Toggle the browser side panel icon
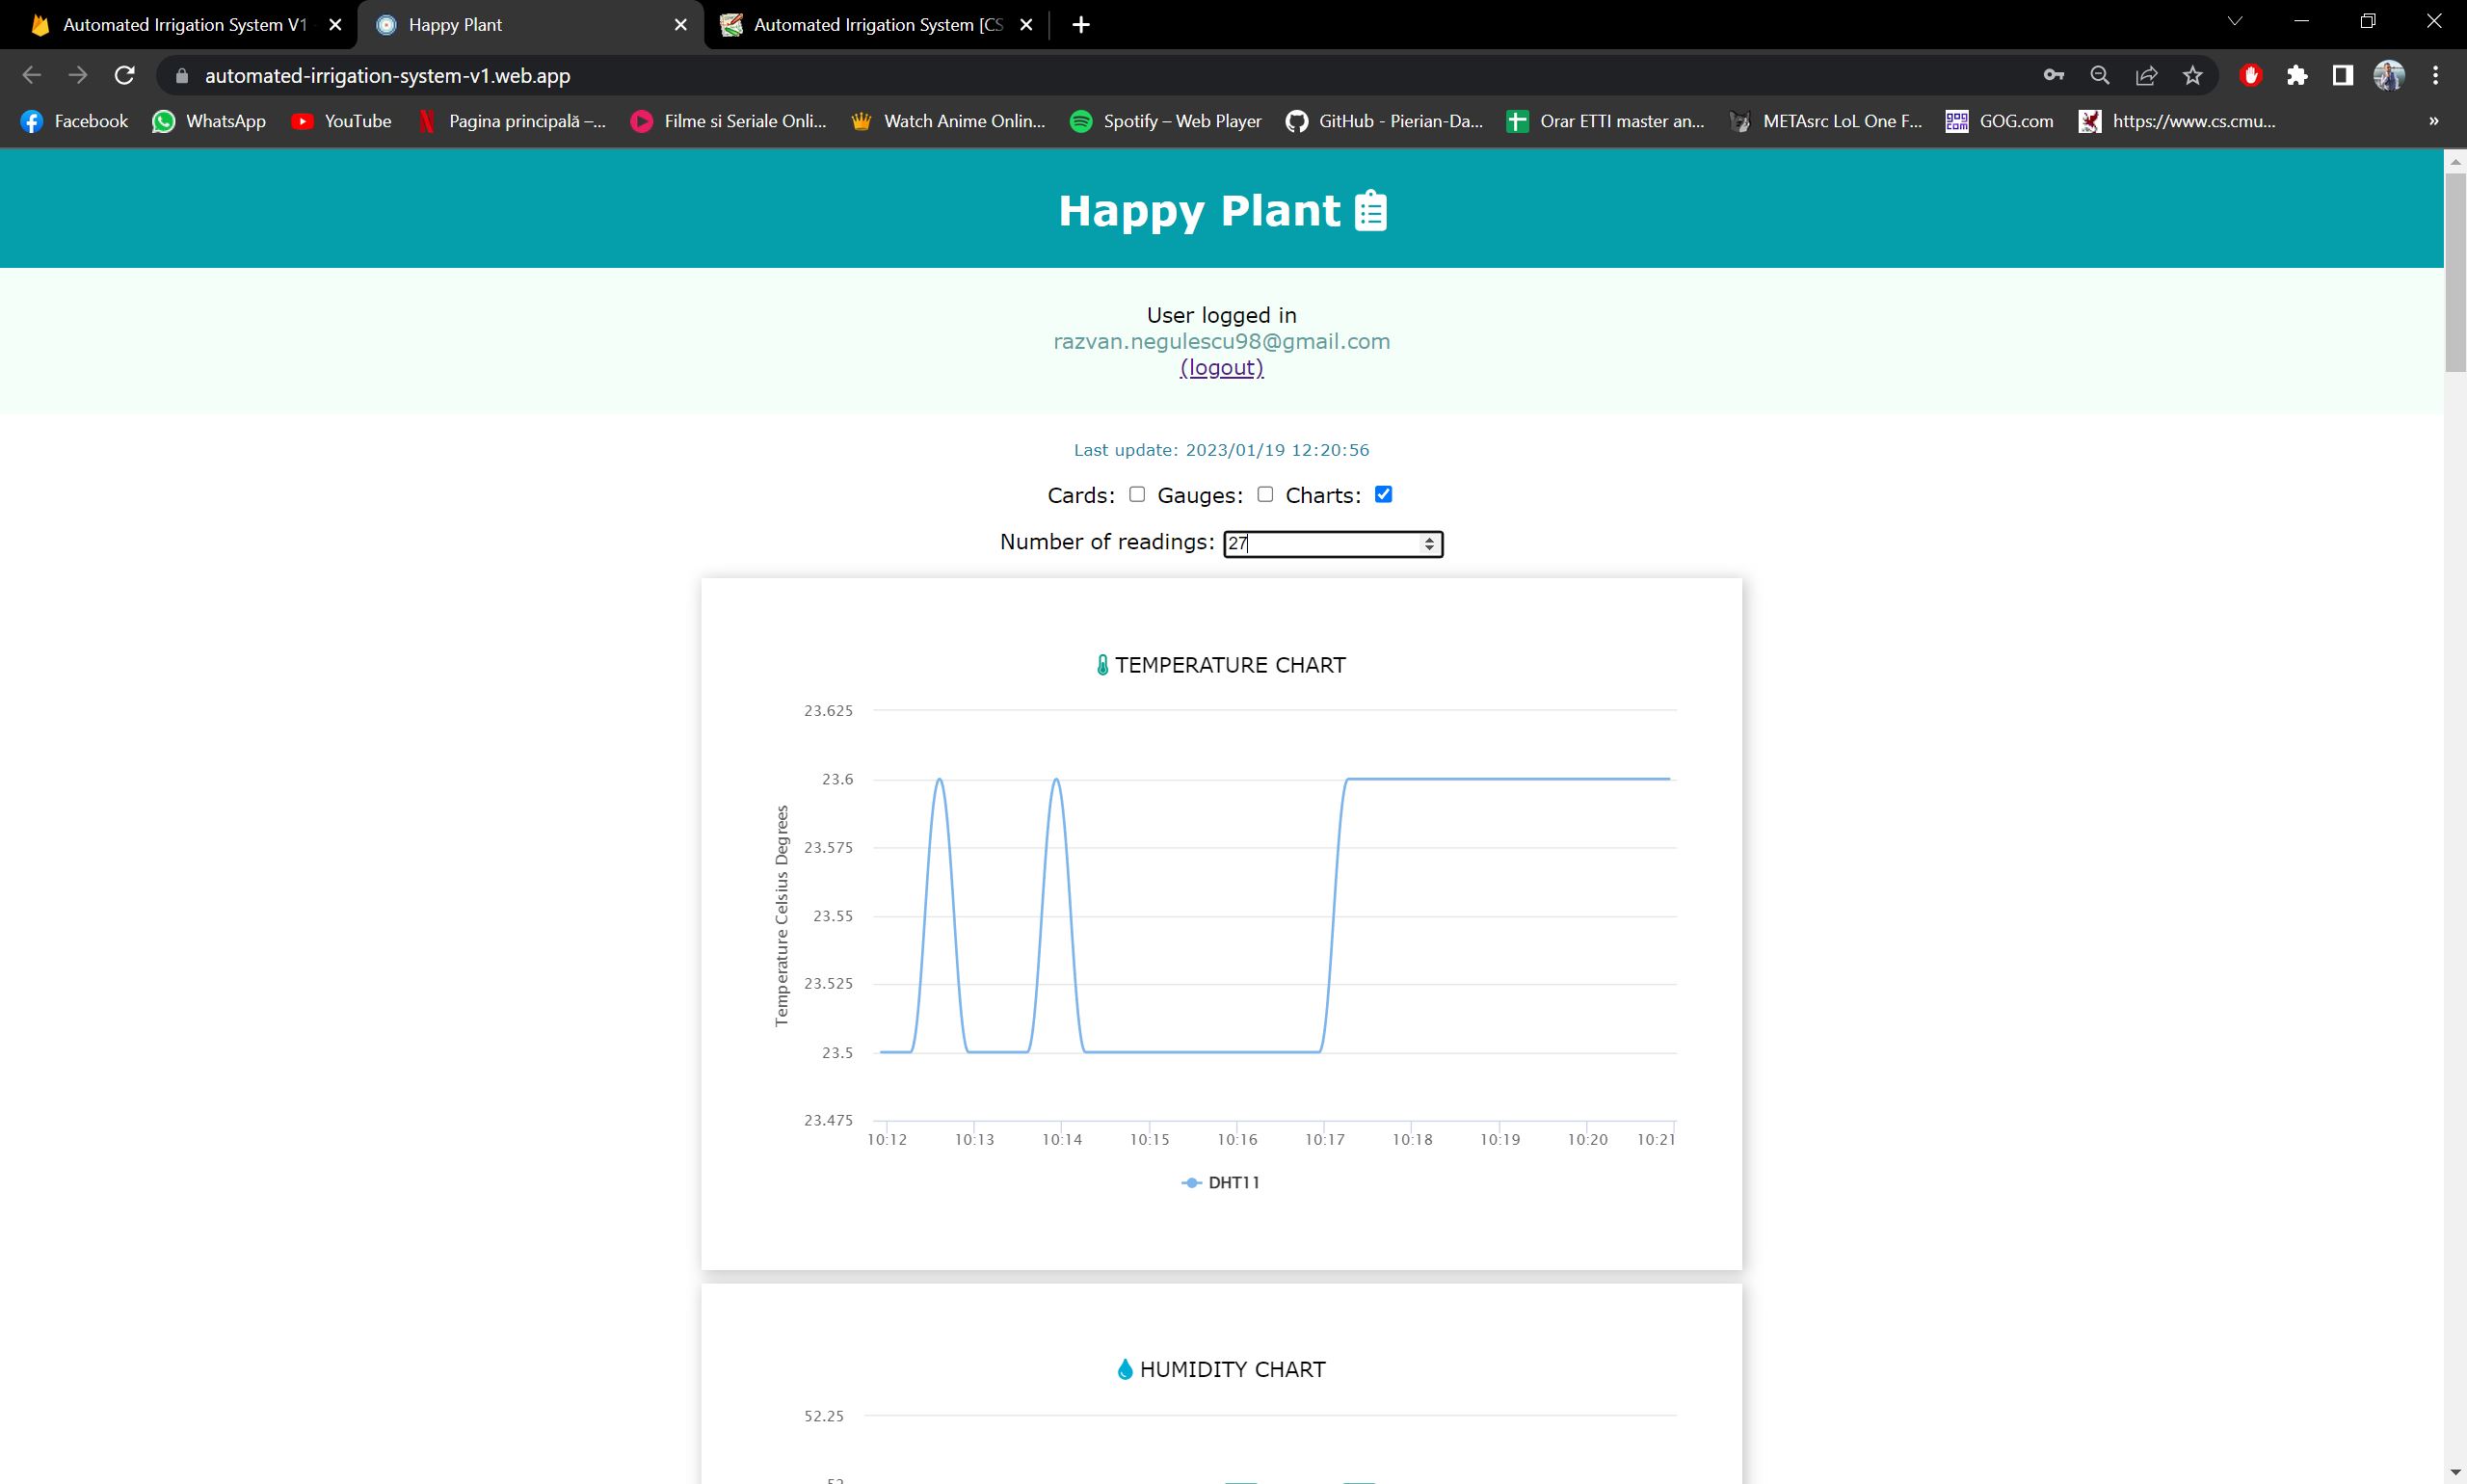2467x1484 pixels. tap(2342, 75)
